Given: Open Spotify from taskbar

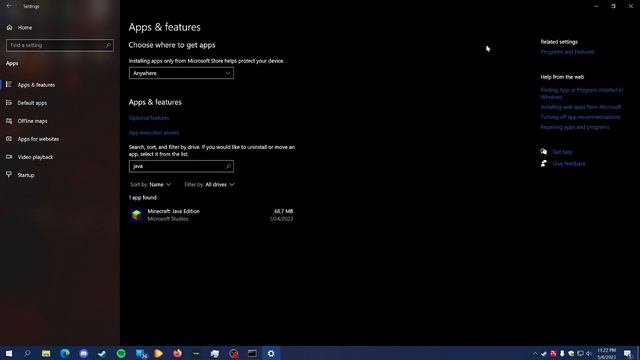Looking at the screenshot, I should 121,353.
